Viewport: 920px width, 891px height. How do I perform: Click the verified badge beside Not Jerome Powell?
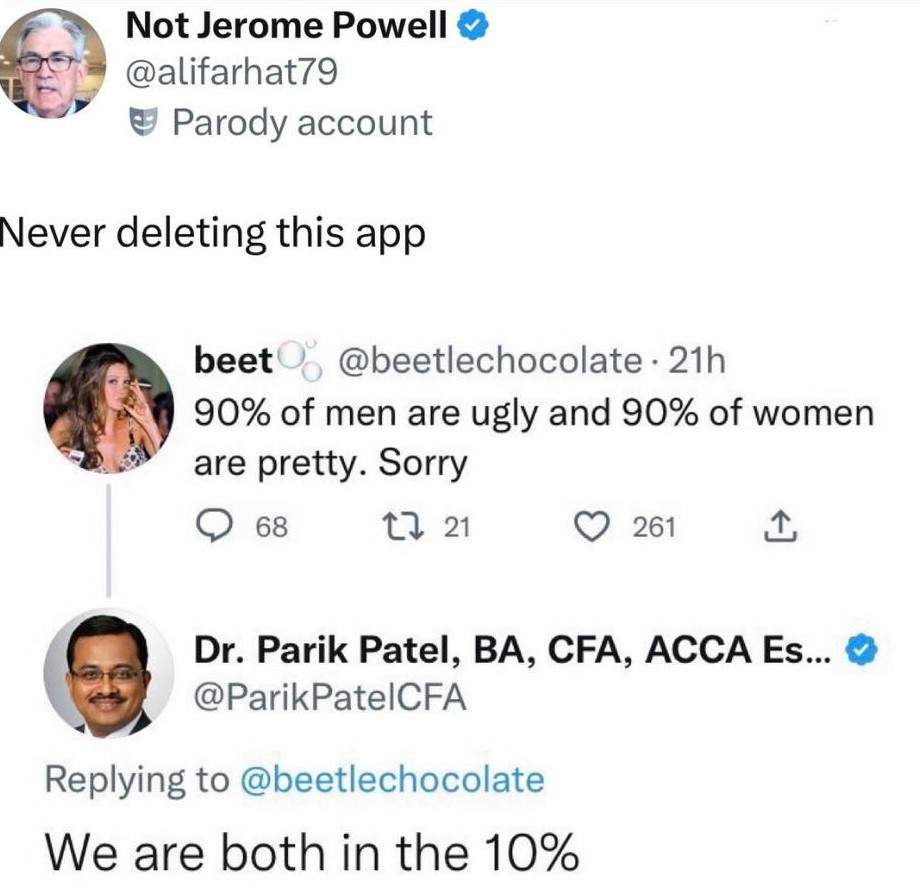[x=472, y=27]
